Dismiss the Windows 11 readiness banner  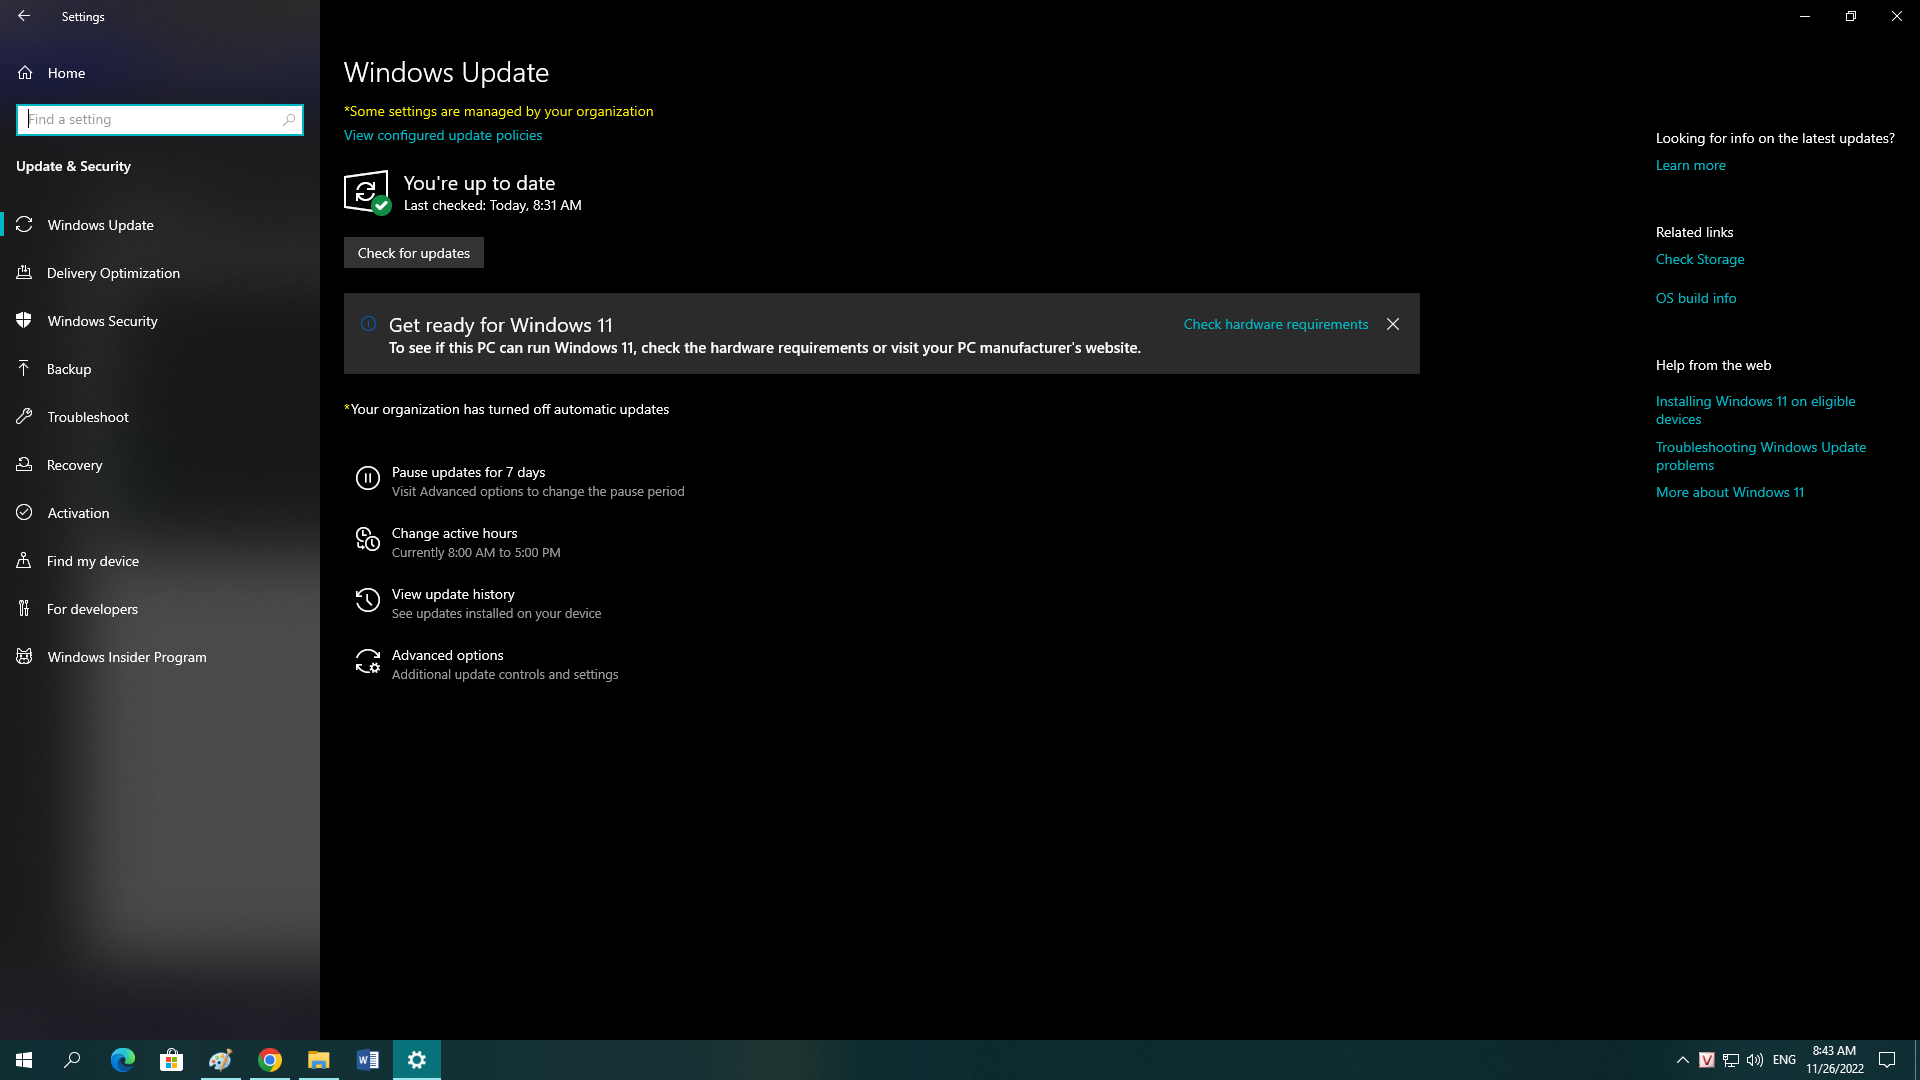click(1394, 324)
